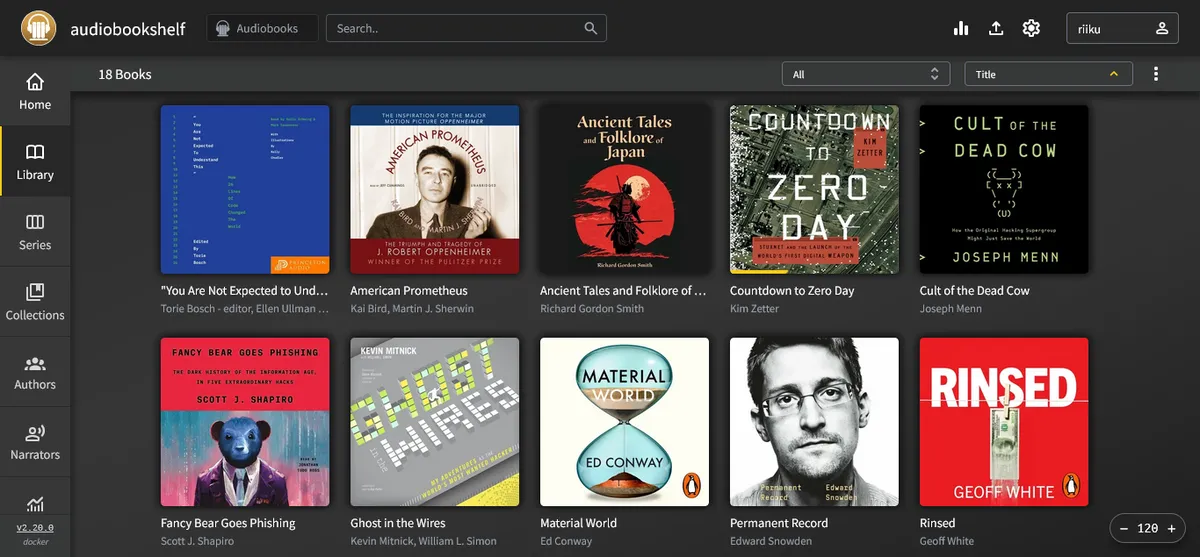The image size is (1200, 557).
Task: Decrease cover size with minus button
Action: click(1124, 528)
